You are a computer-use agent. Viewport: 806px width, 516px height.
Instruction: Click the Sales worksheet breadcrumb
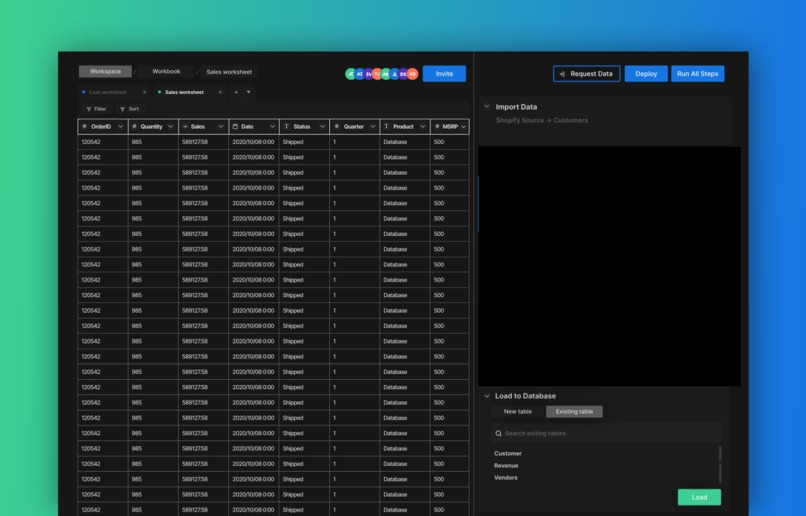coord(229,72)
